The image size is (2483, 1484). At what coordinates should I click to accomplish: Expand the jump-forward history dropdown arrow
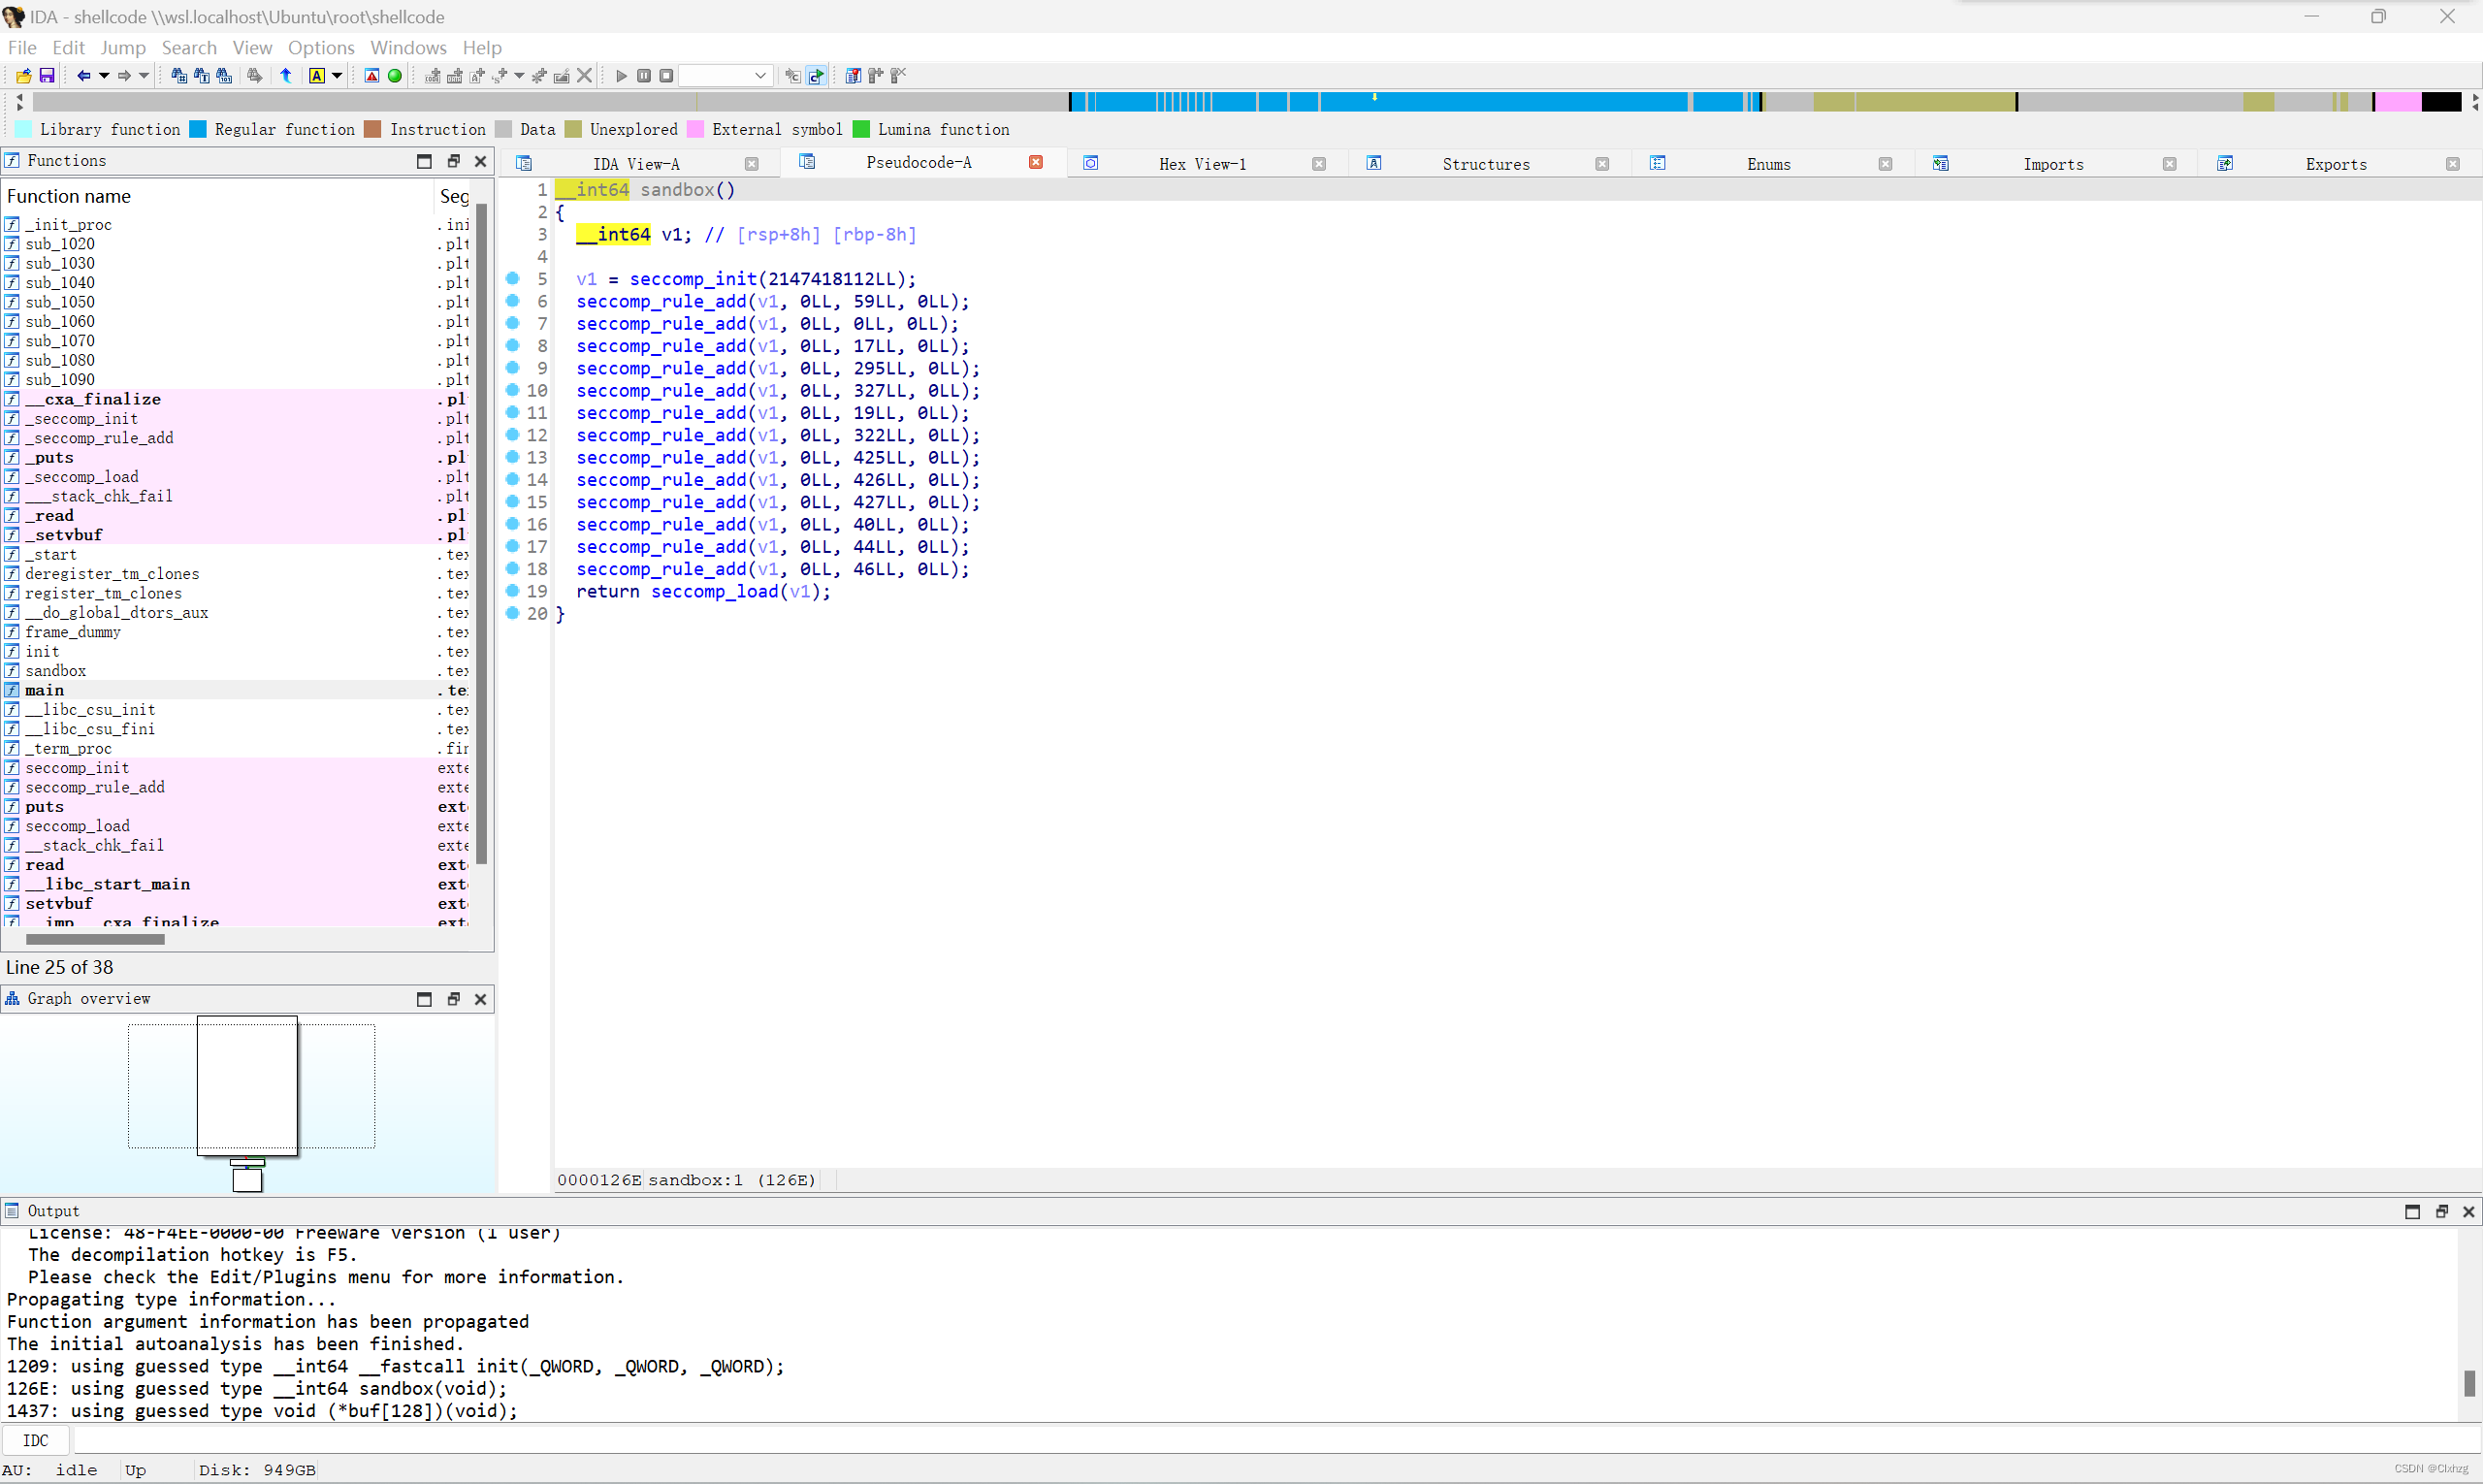pos(144,76)
